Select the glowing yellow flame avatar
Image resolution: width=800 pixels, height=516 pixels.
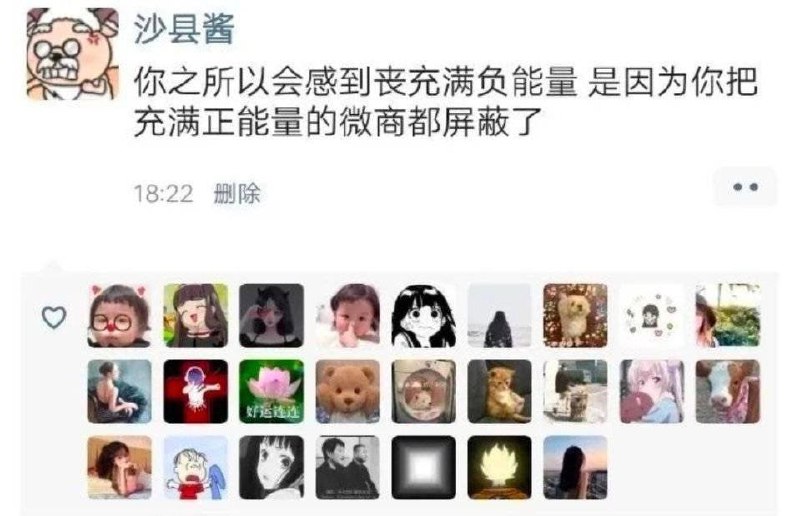(499, 468)
